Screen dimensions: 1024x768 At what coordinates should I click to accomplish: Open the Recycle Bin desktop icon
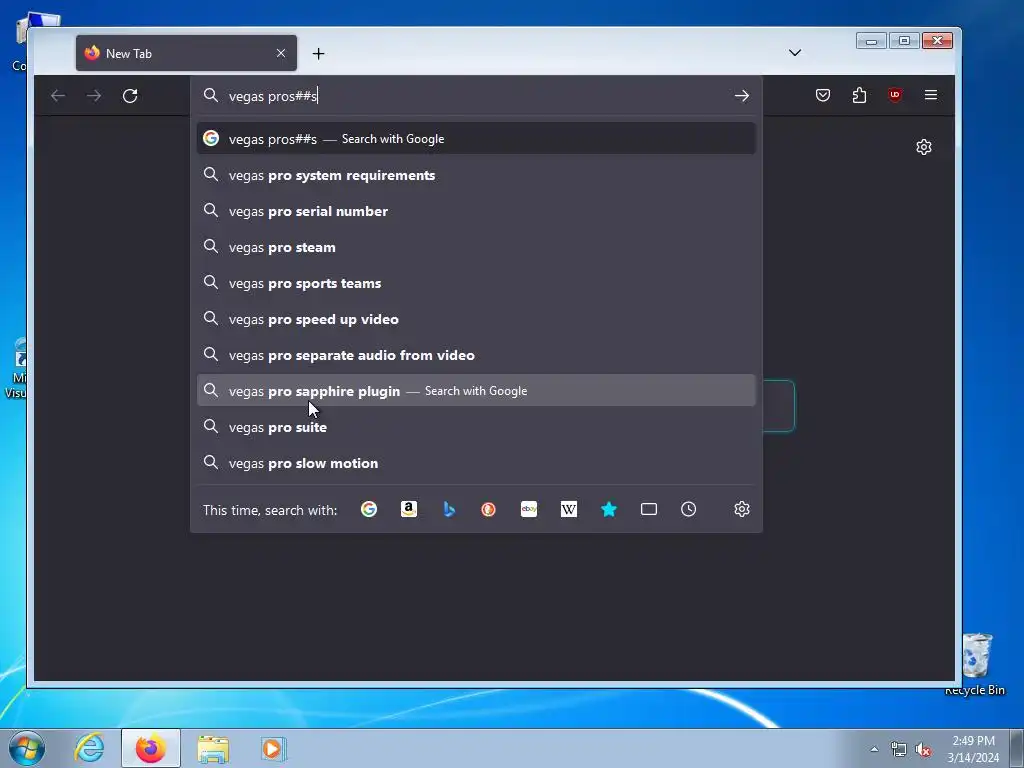pyautogui.click(x=975, y=664)
